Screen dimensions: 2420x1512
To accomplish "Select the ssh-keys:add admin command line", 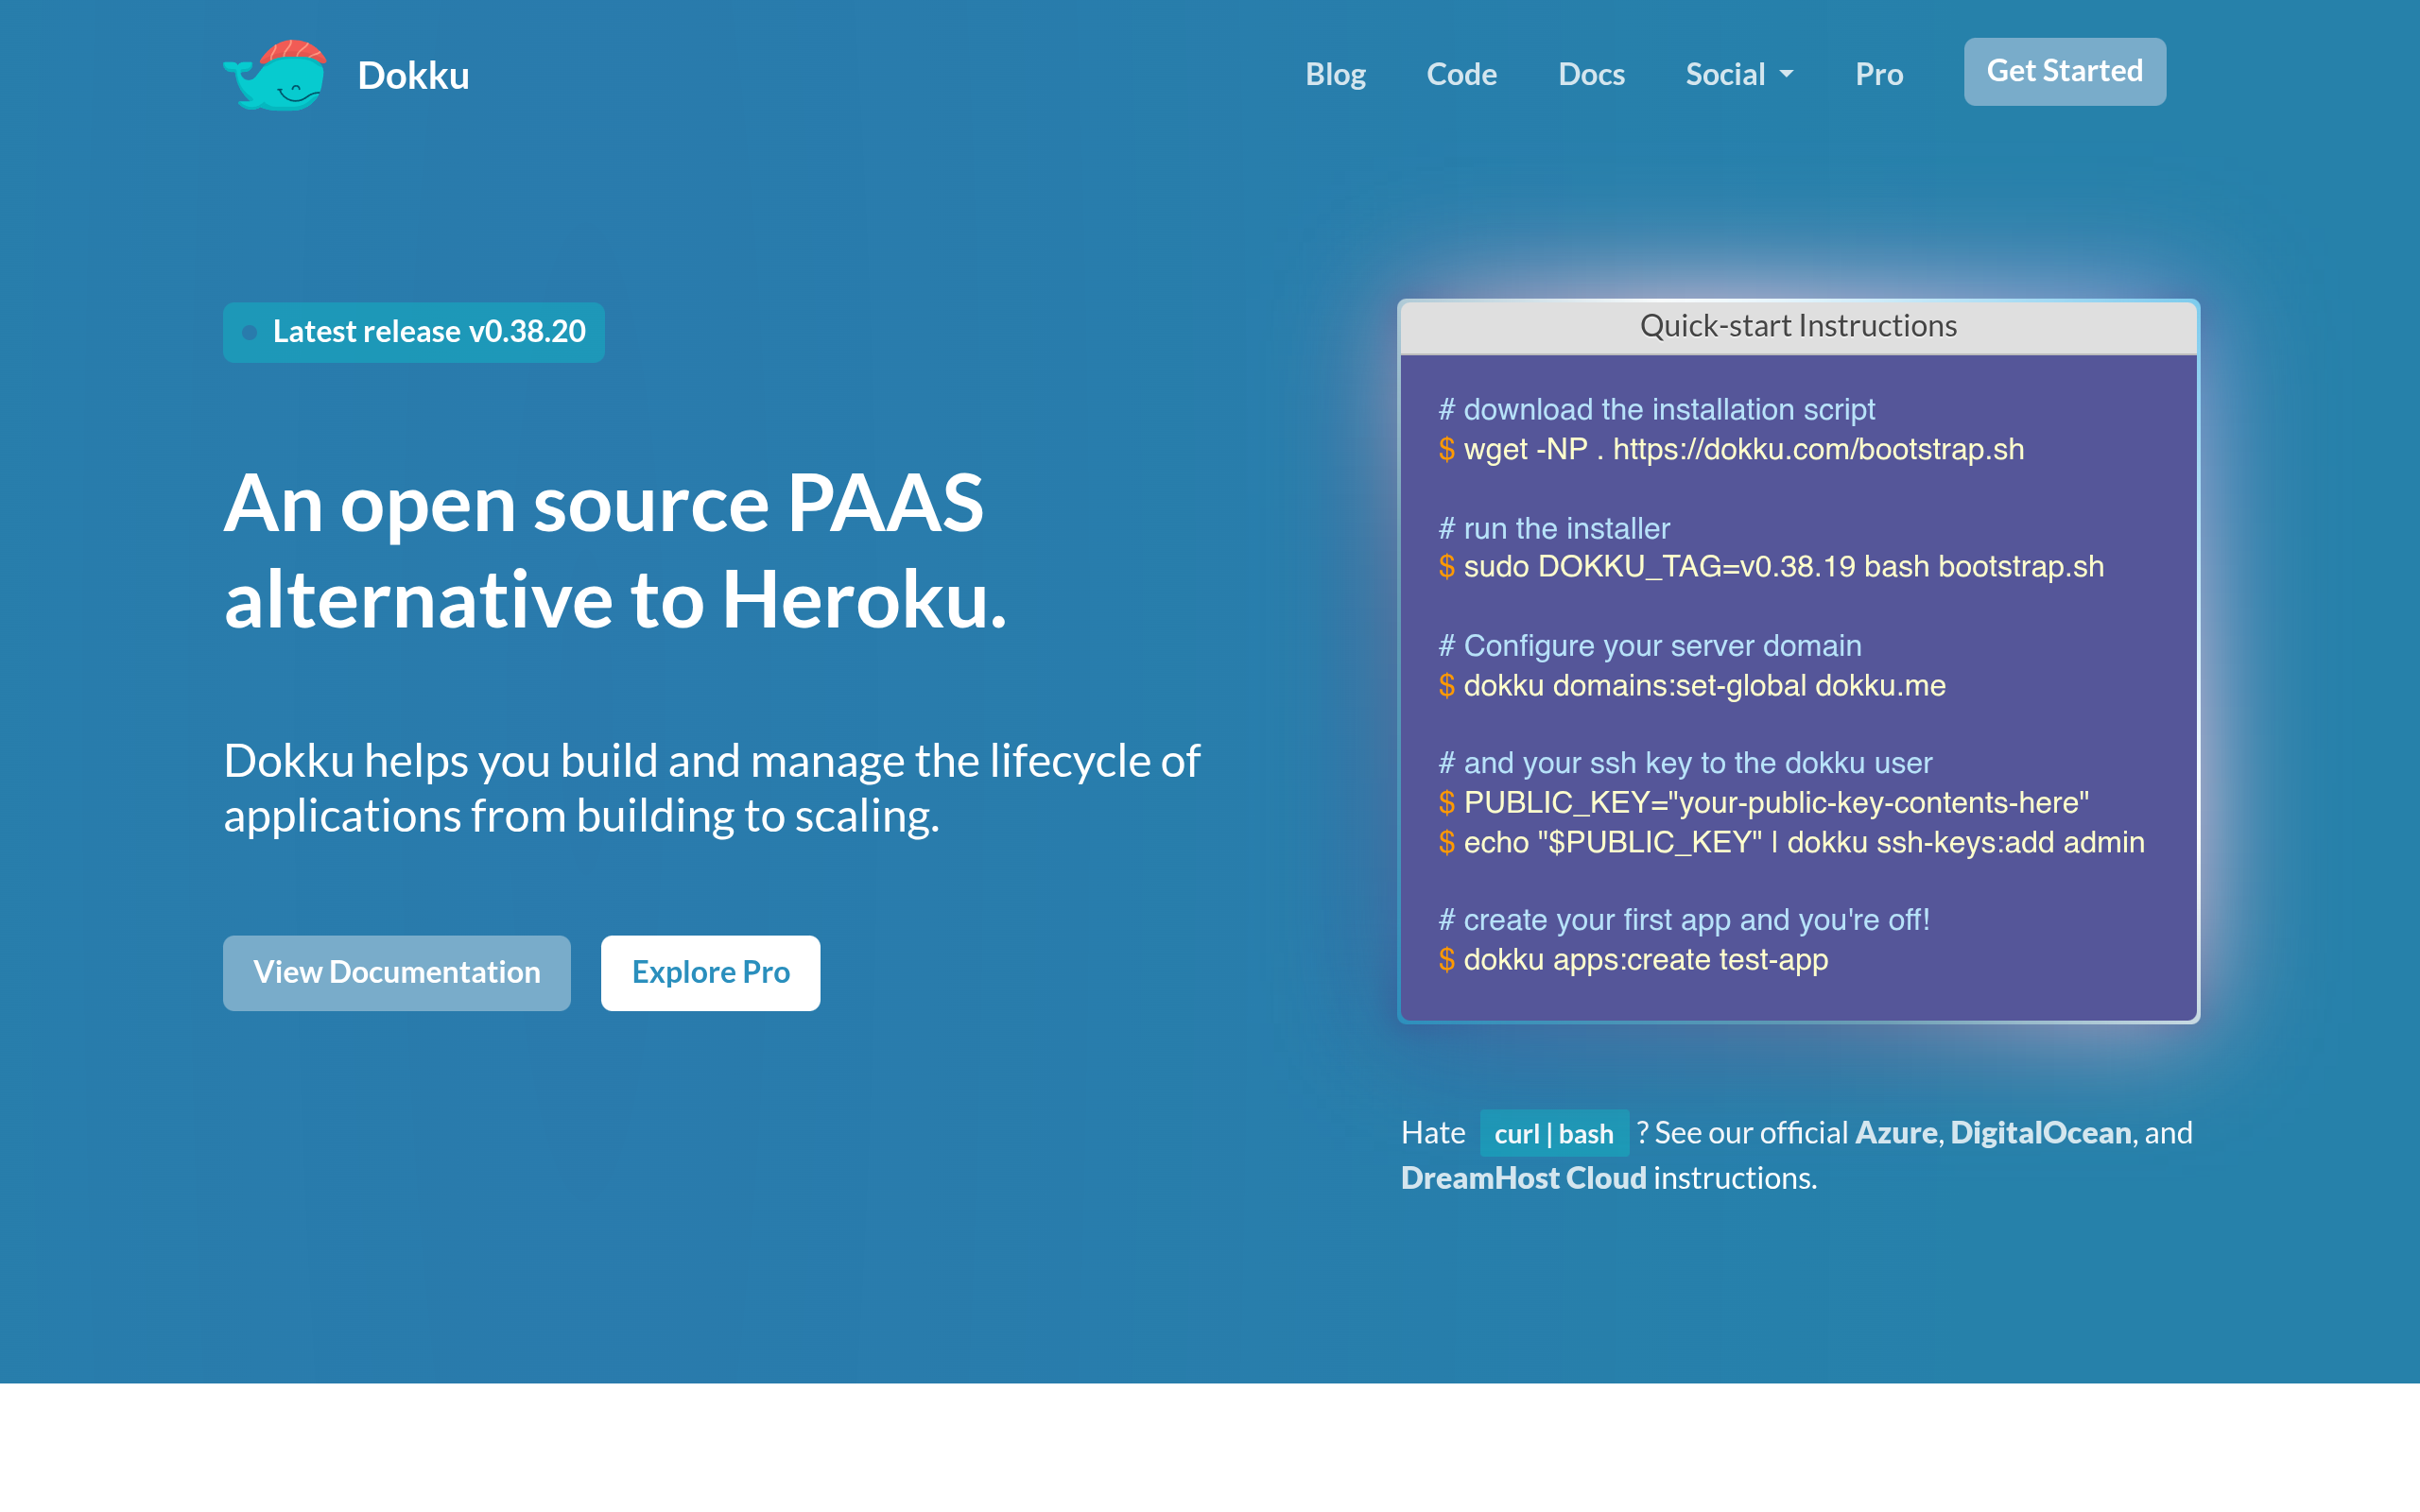I will point(1791,843).
